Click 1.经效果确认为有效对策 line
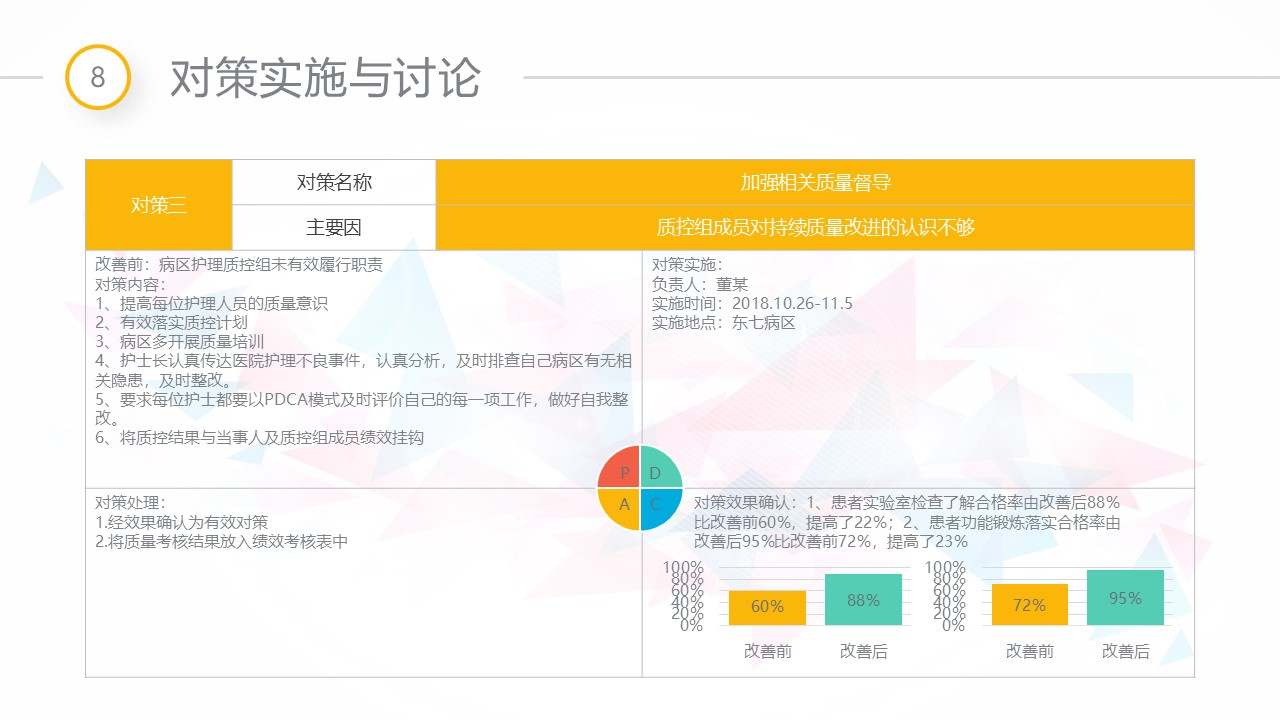1280x720 pixels. pyautogui.click(x=182, y=522)
